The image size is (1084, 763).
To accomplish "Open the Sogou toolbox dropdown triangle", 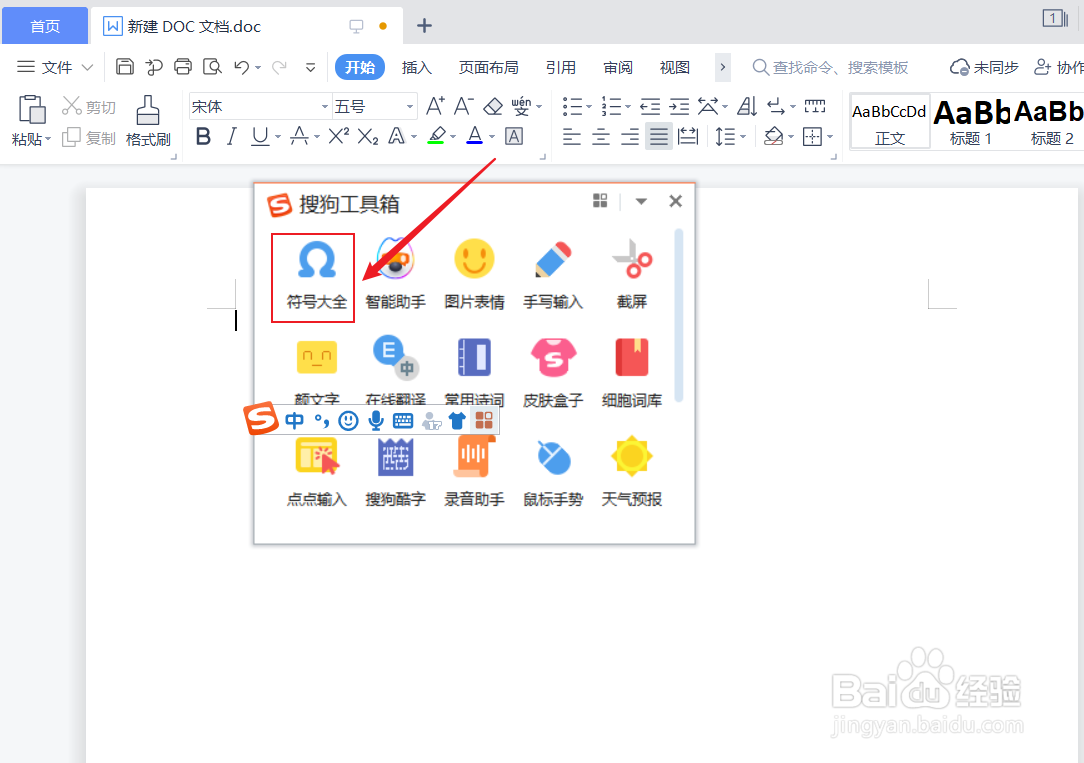I will 641,201.
